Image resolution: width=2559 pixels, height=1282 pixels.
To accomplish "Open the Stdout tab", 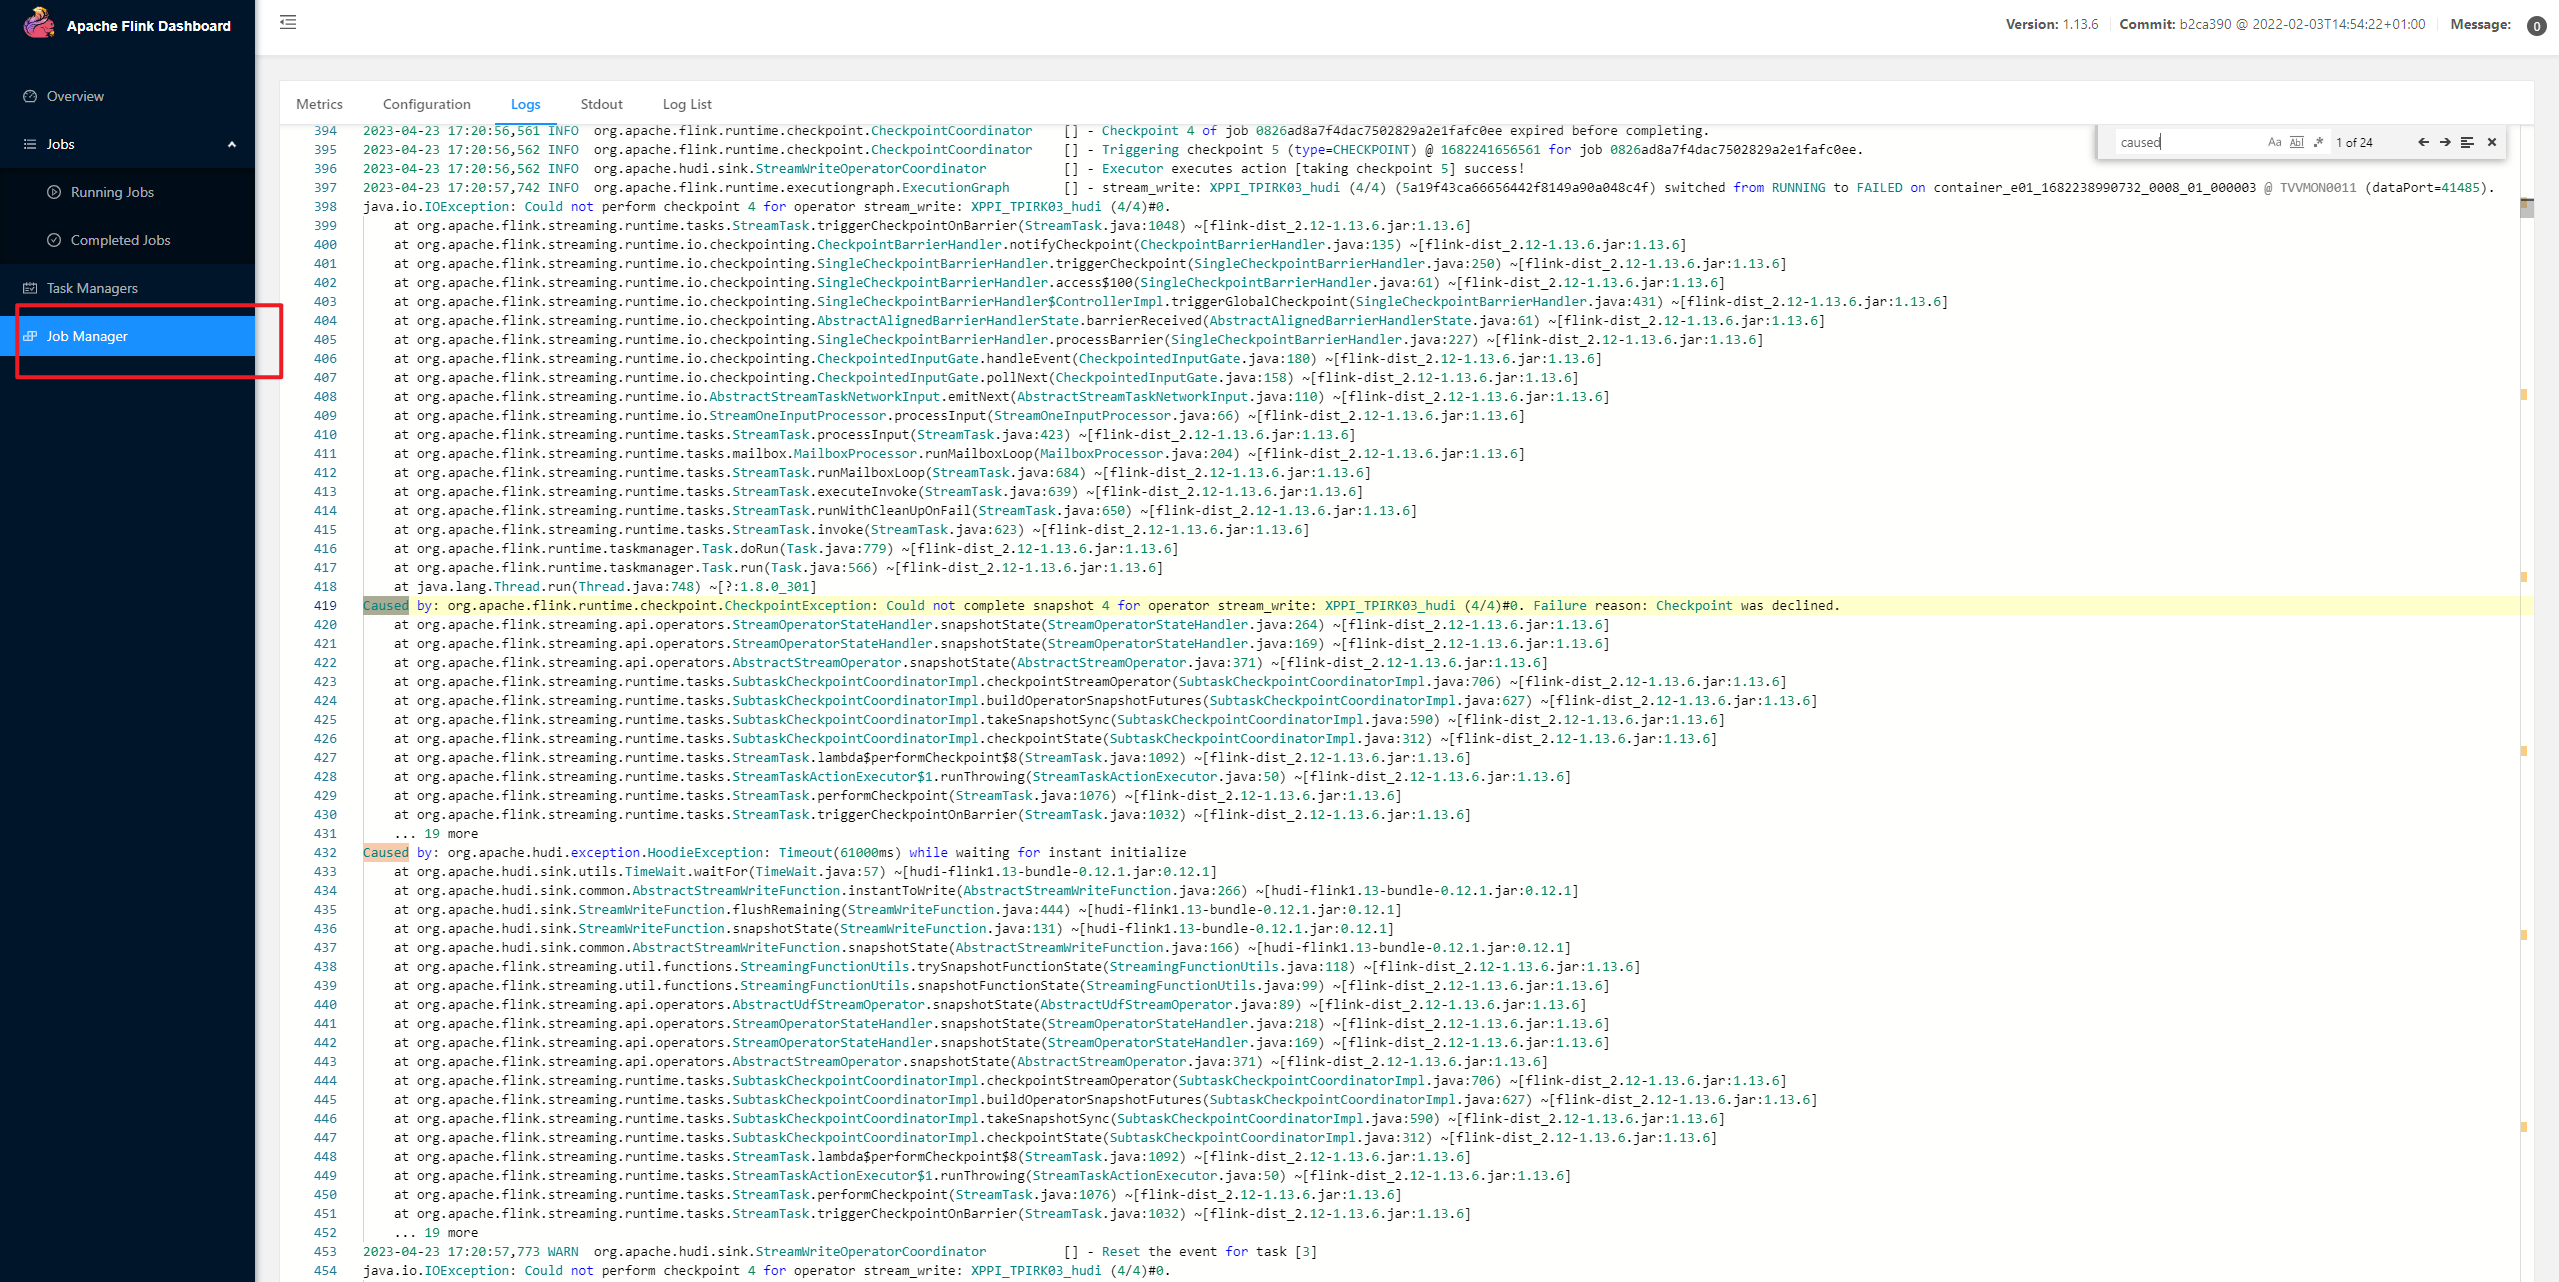I will click(x=601, y=104).
